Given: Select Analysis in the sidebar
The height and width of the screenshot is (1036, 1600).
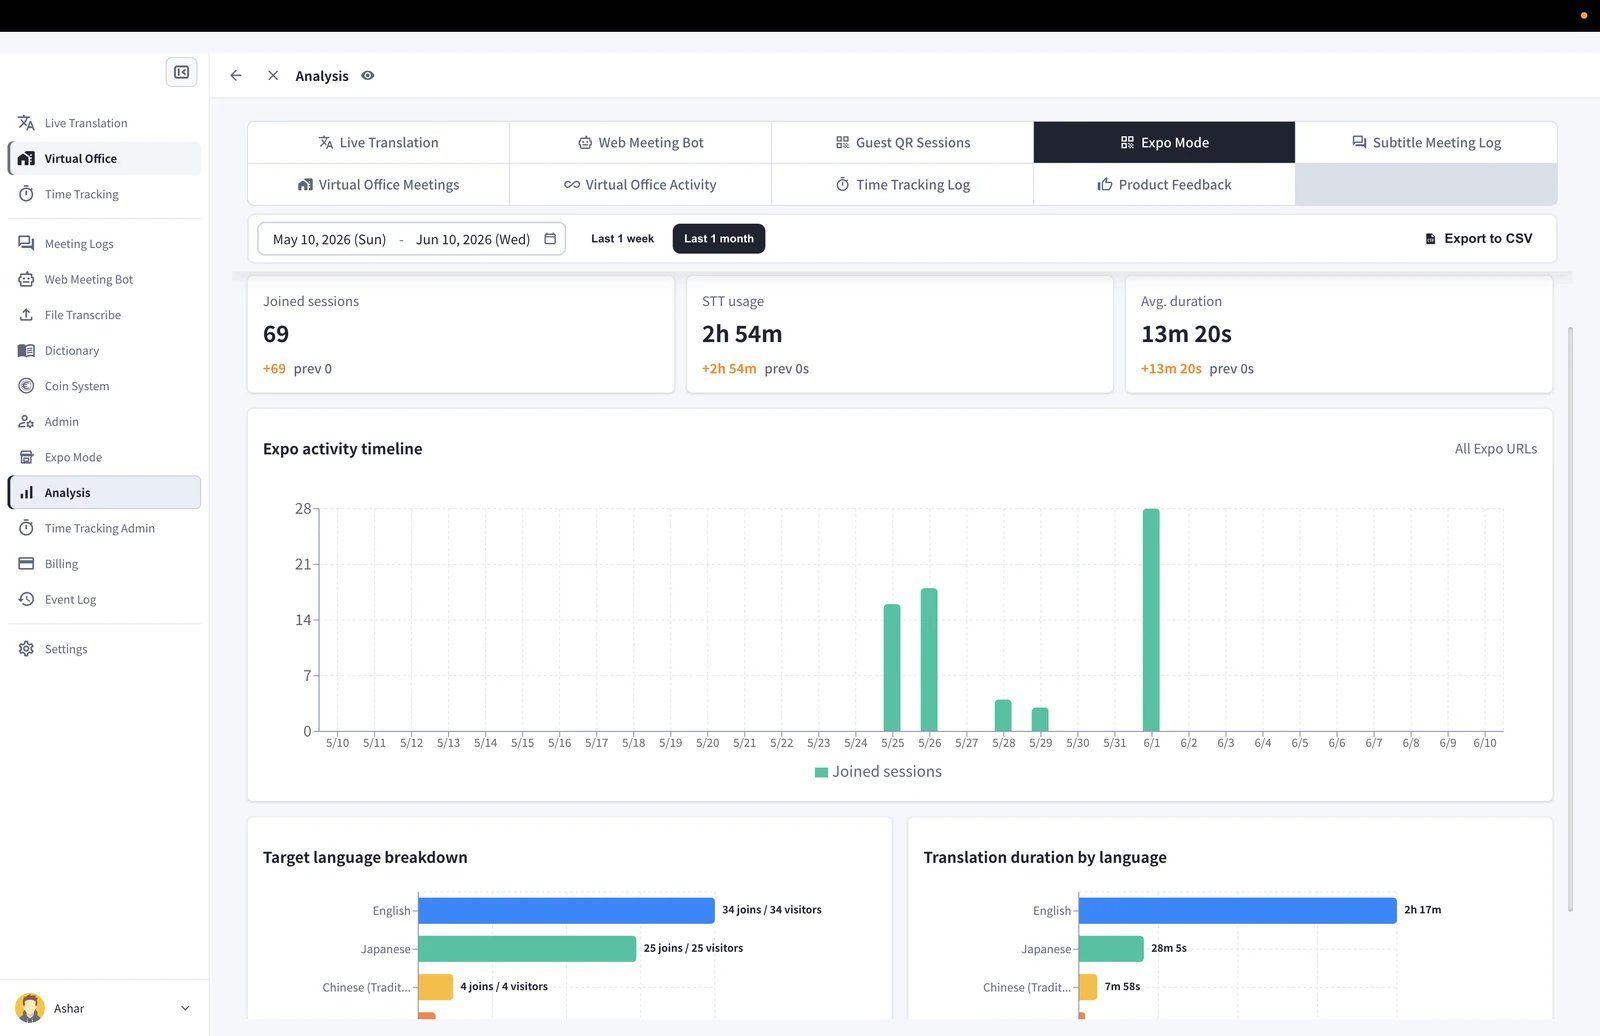Looking at the screenshot, I should pos(104,493).
